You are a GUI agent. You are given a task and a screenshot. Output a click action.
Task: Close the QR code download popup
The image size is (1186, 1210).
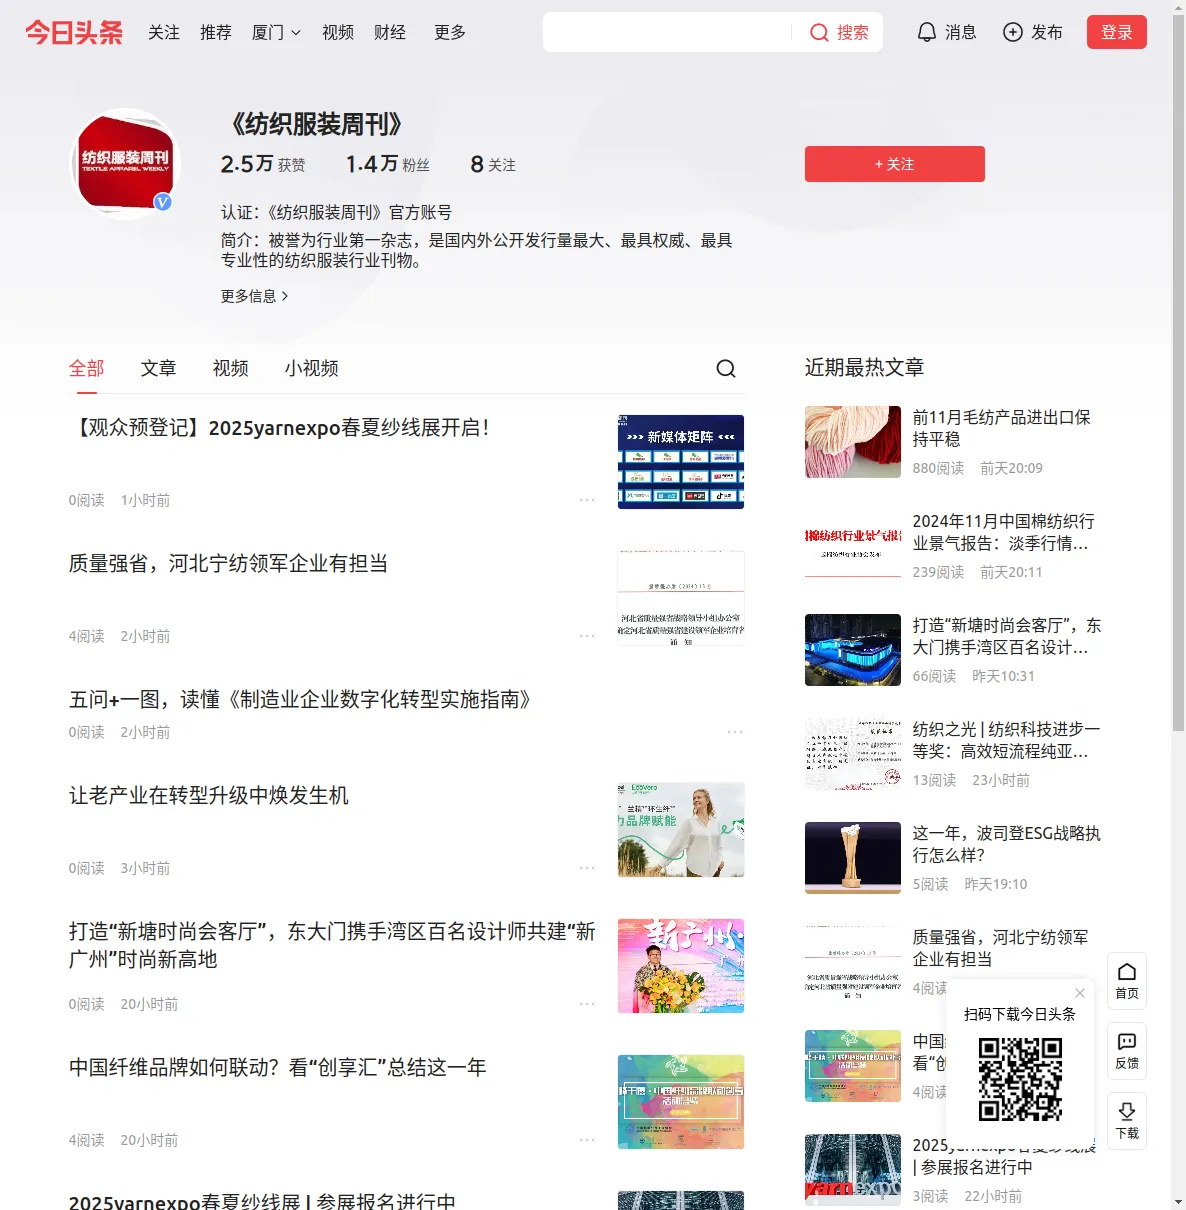(1080, 993)
